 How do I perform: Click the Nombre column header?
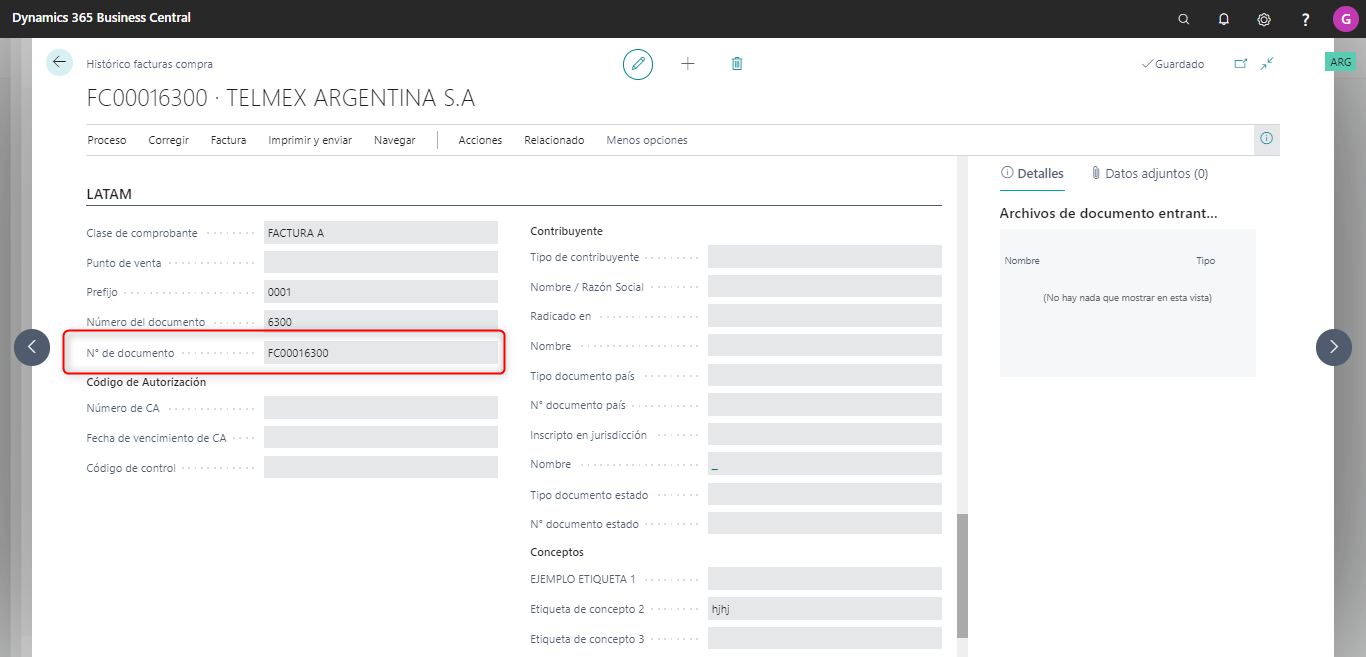[x=1022, y=261]
